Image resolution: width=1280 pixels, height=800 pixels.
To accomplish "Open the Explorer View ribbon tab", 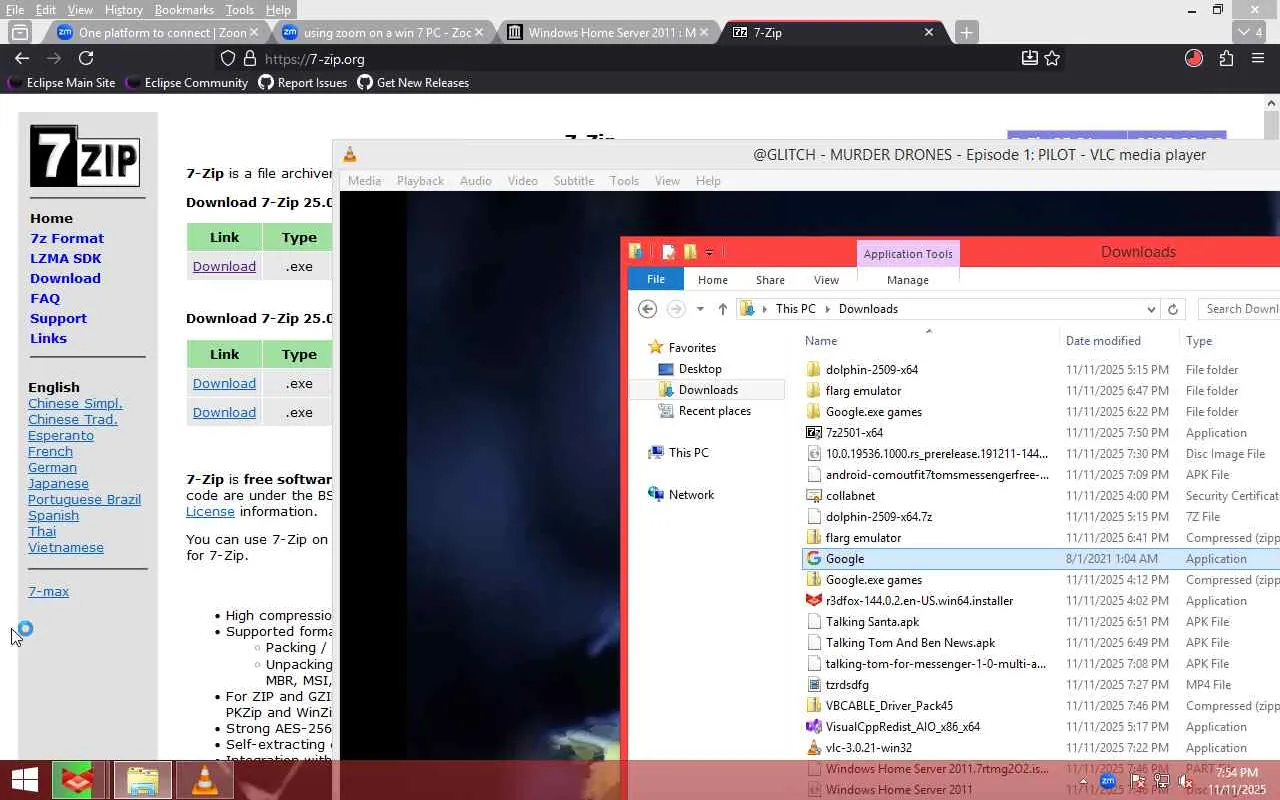I will tap(826, 280).
